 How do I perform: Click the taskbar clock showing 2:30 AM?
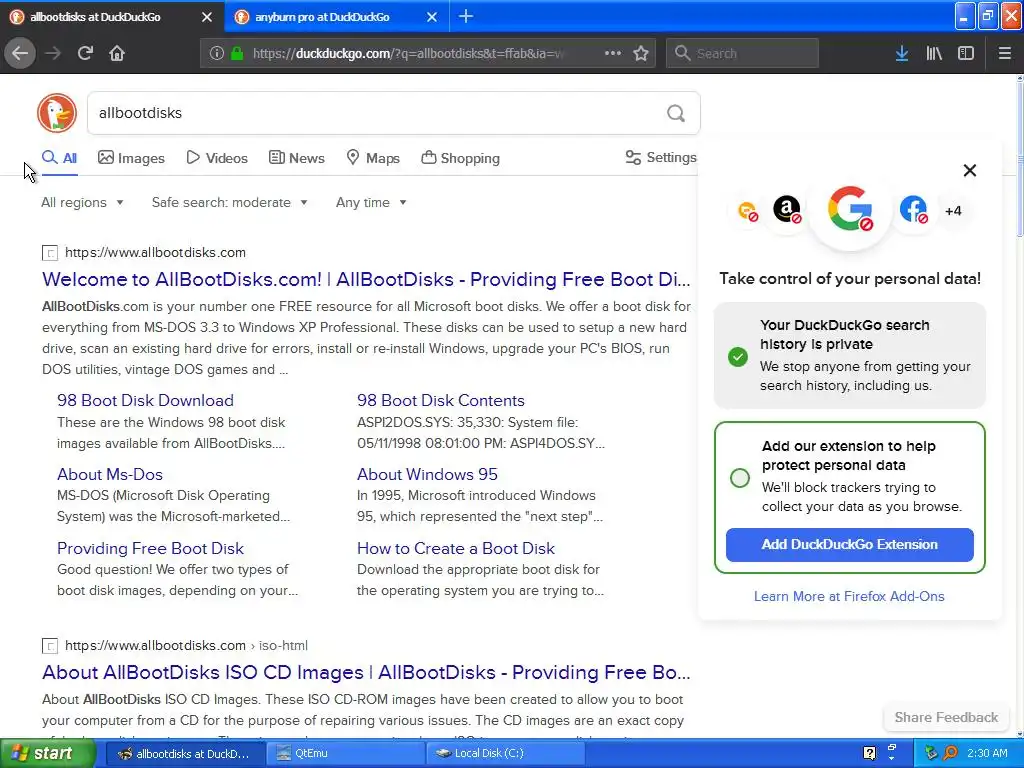coord(987,753)
